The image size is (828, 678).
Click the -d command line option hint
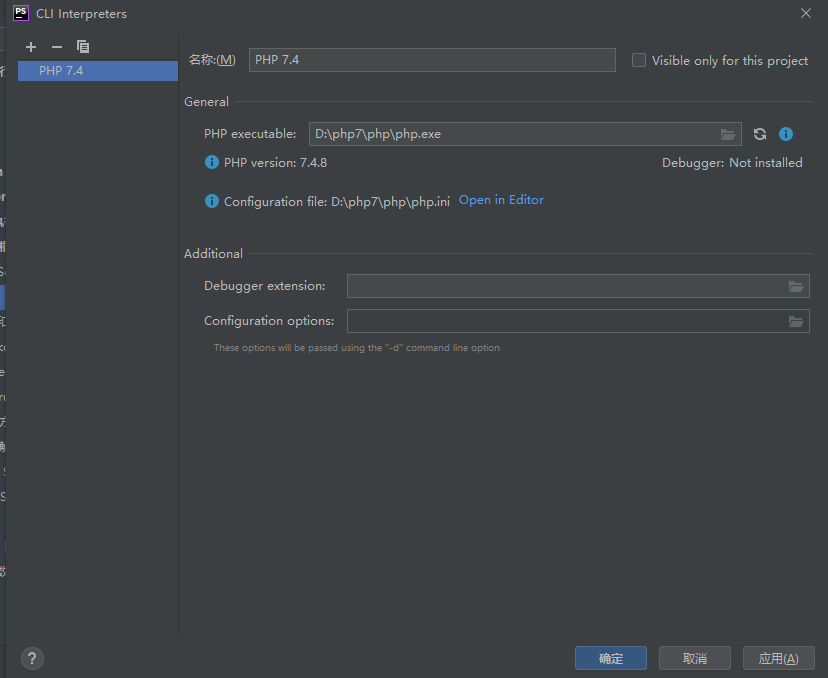[356, 347]
